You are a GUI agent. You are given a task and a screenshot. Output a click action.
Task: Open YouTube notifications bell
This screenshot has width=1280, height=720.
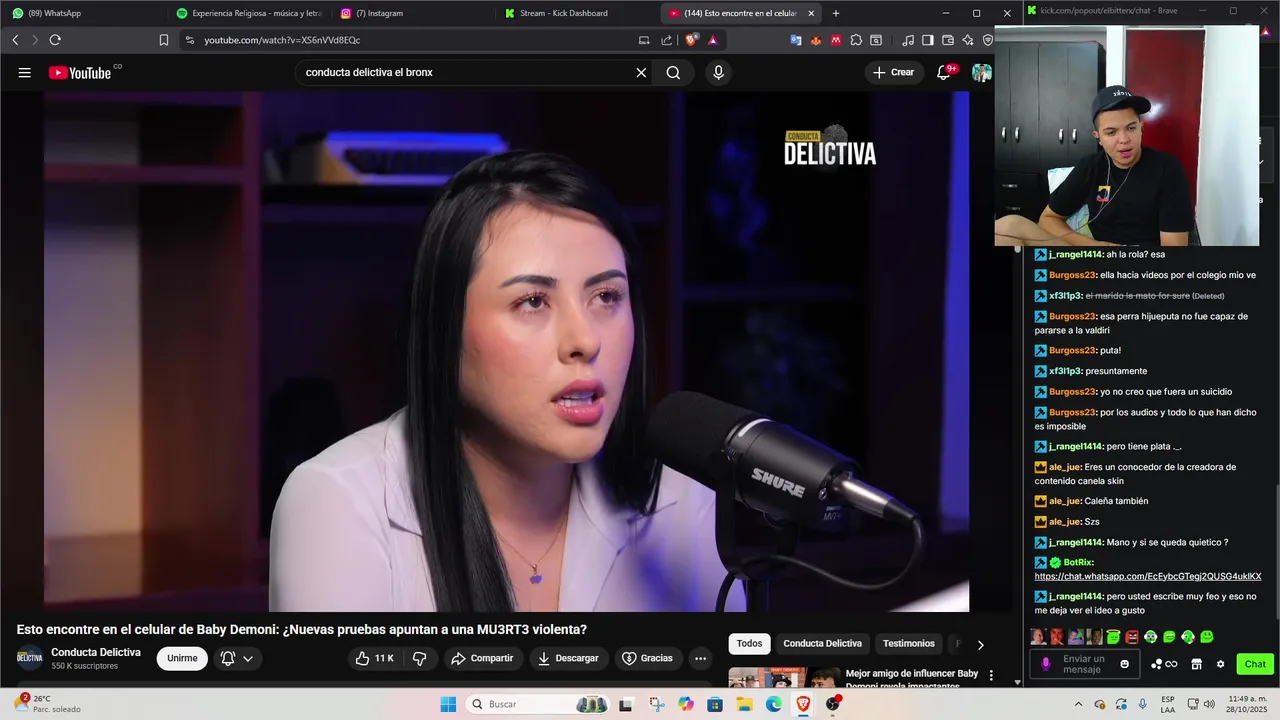point(944,72)
